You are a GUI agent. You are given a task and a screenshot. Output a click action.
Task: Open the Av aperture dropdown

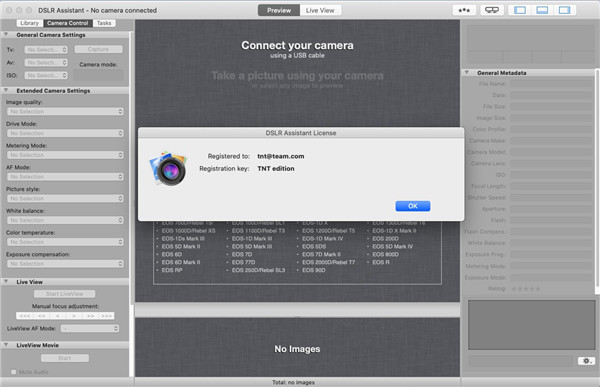coord(46,62)
